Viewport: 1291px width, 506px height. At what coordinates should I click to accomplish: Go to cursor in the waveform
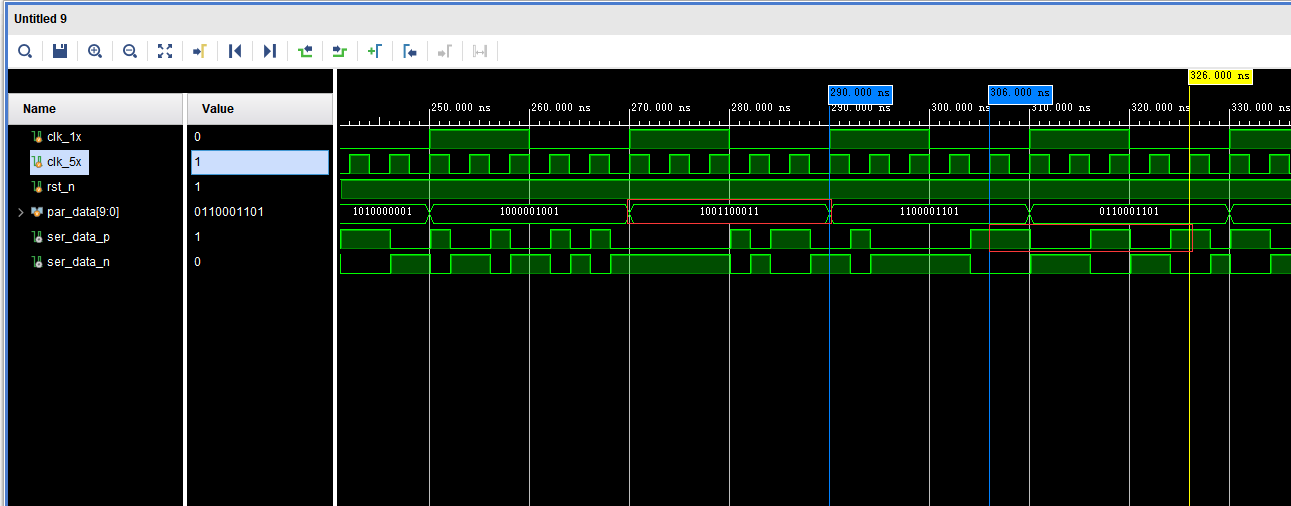coord(199,51)
